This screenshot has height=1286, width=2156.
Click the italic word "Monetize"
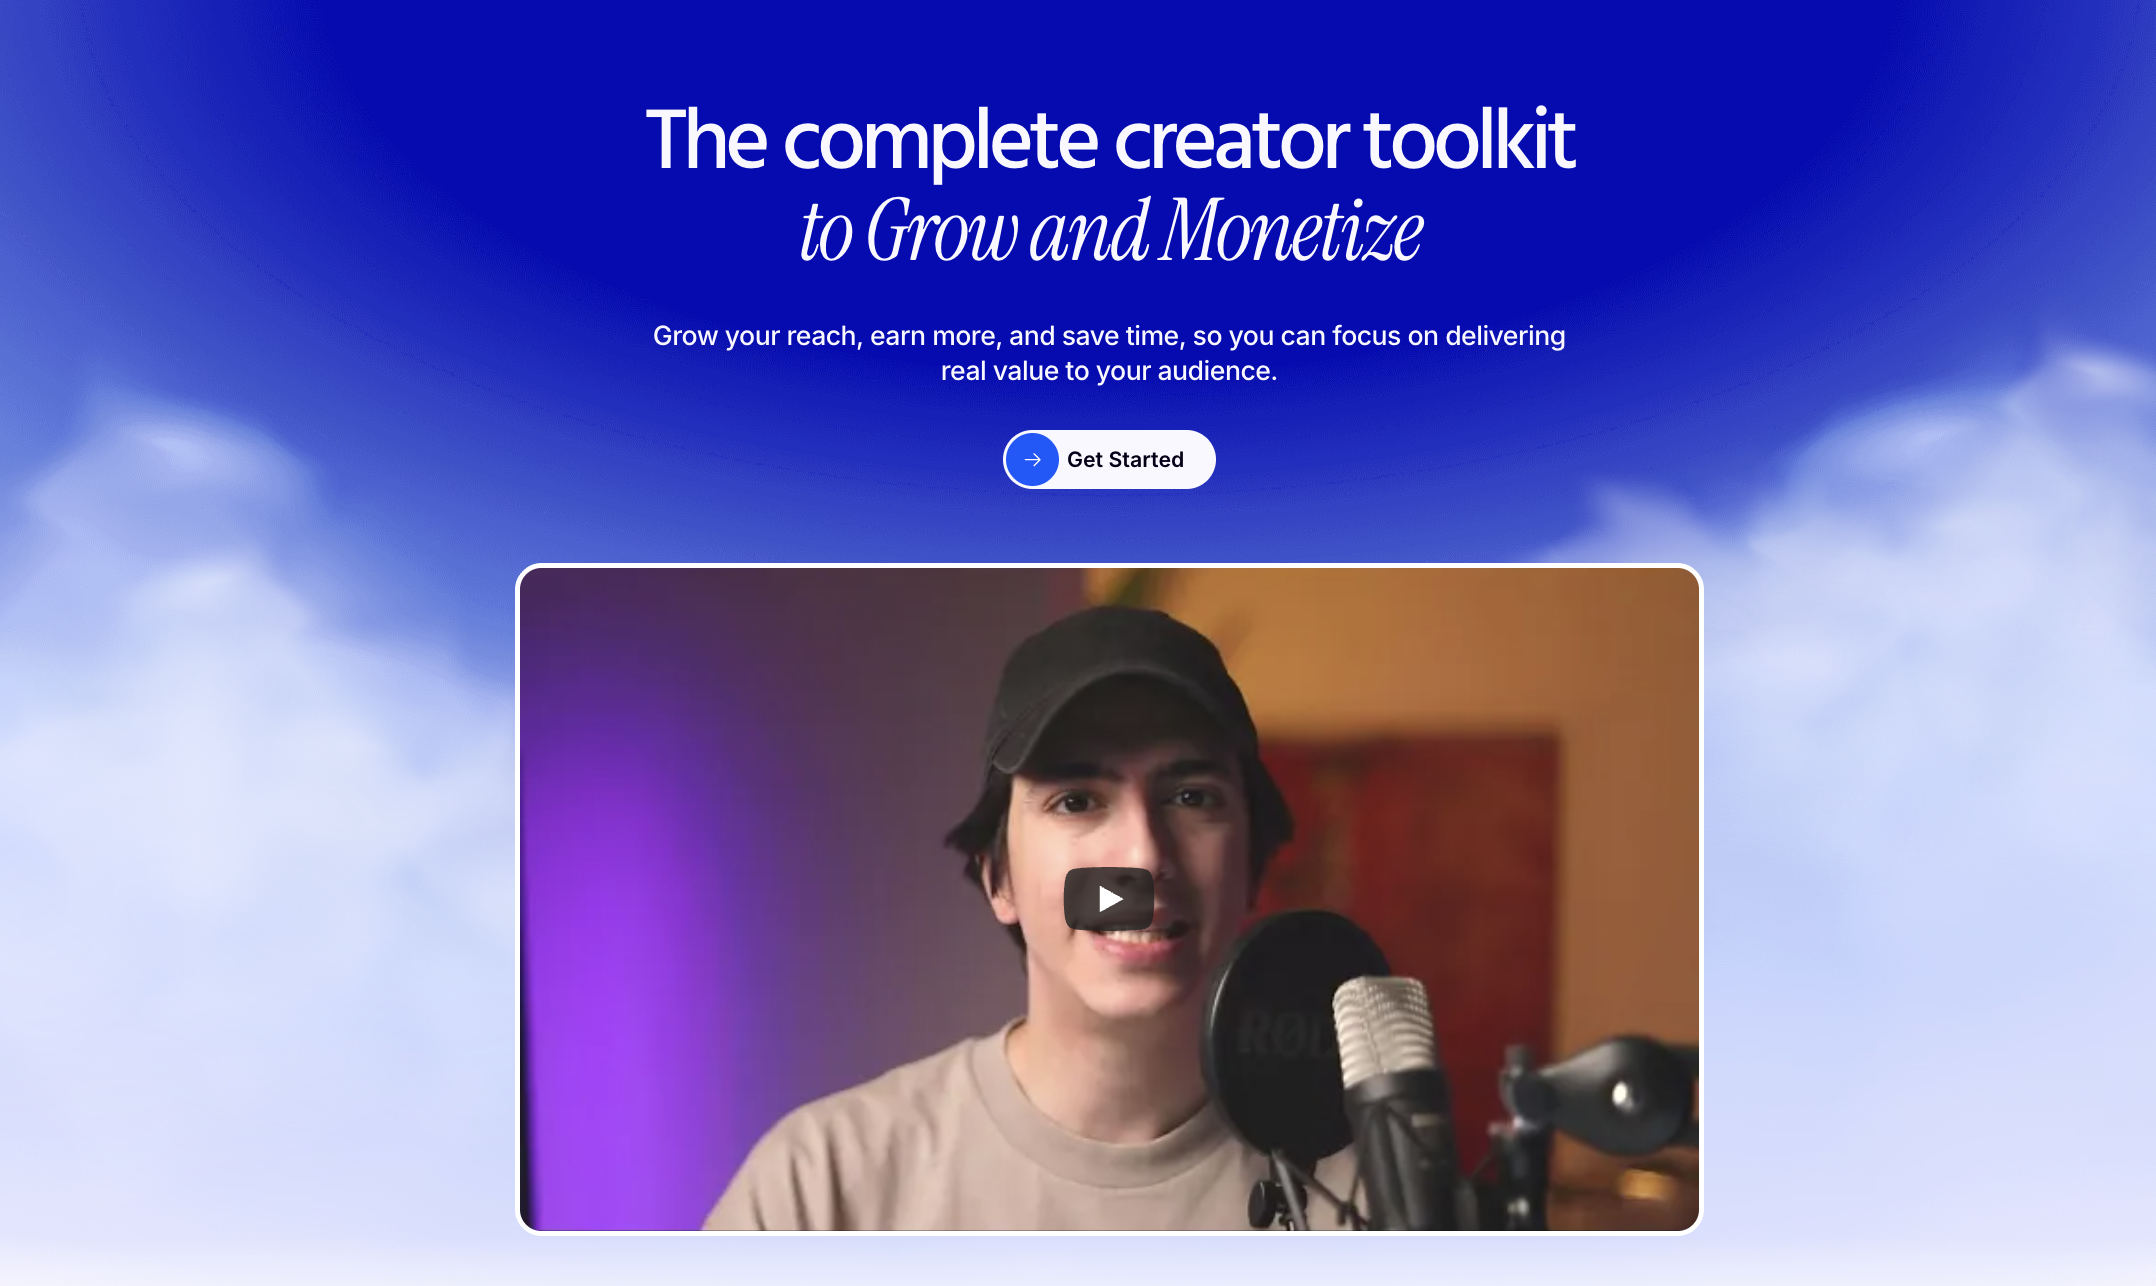point(1290,232)
